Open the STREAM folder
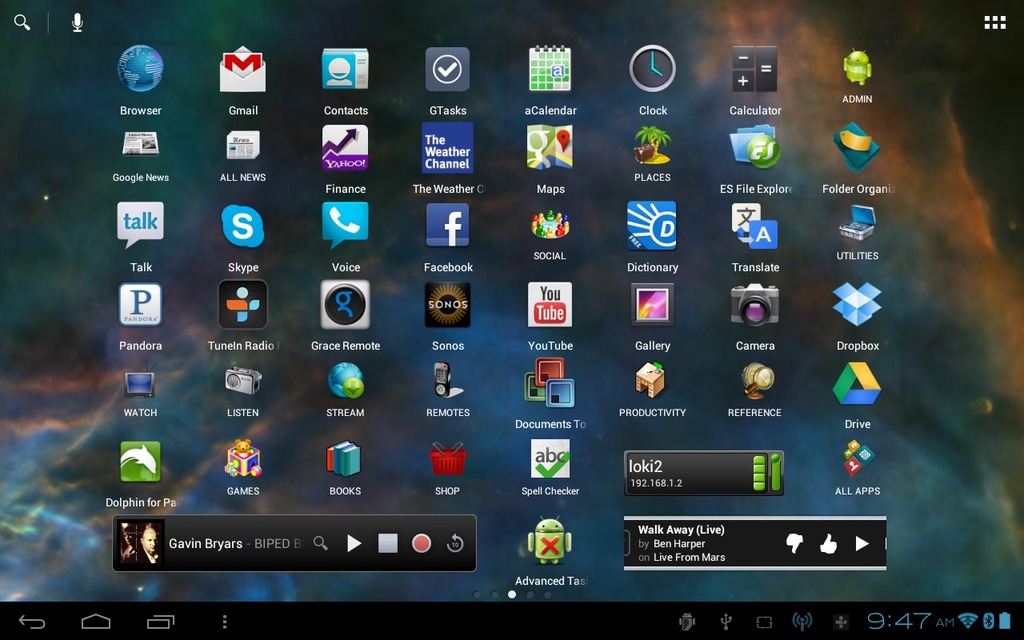The width and height of the screenshot is (1024, 640). click(345, 381)
